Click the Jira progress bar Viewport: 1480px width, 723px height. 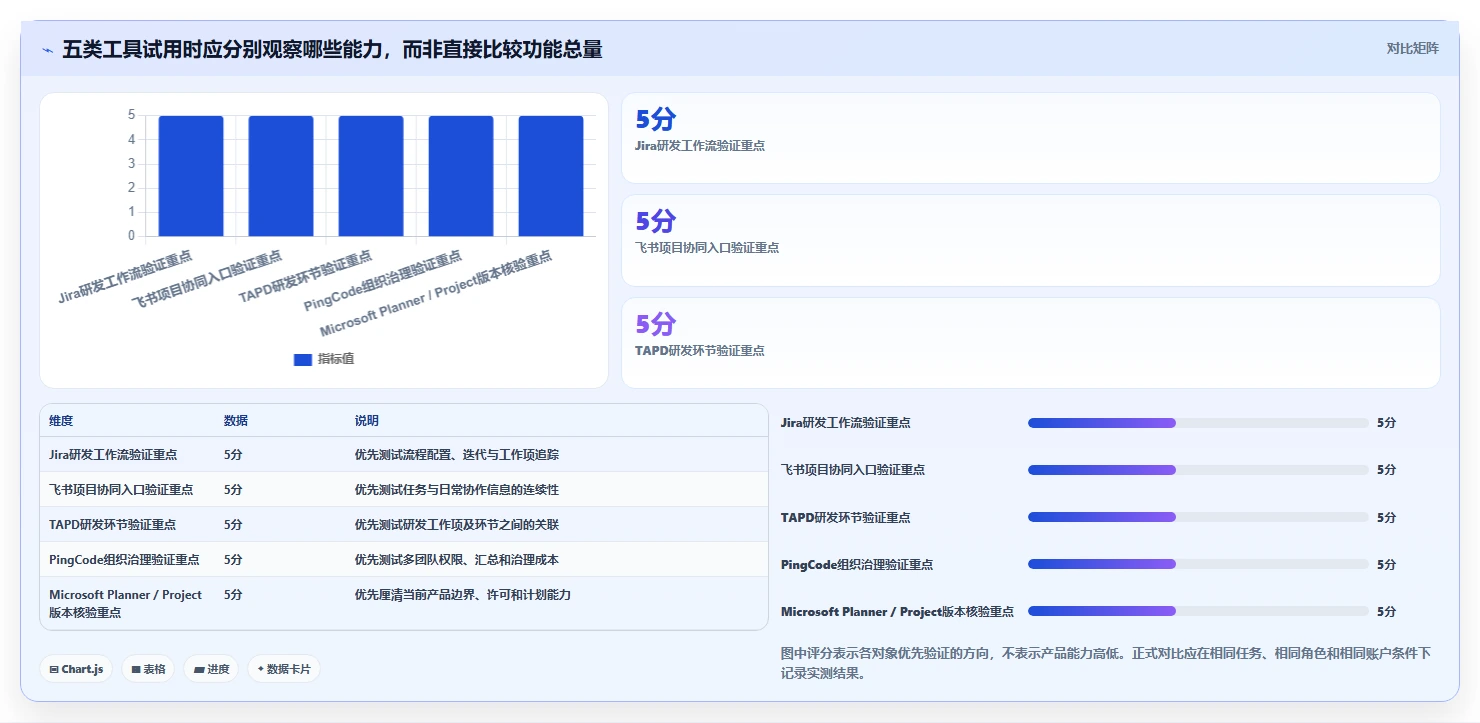(x=1198, y=423)
